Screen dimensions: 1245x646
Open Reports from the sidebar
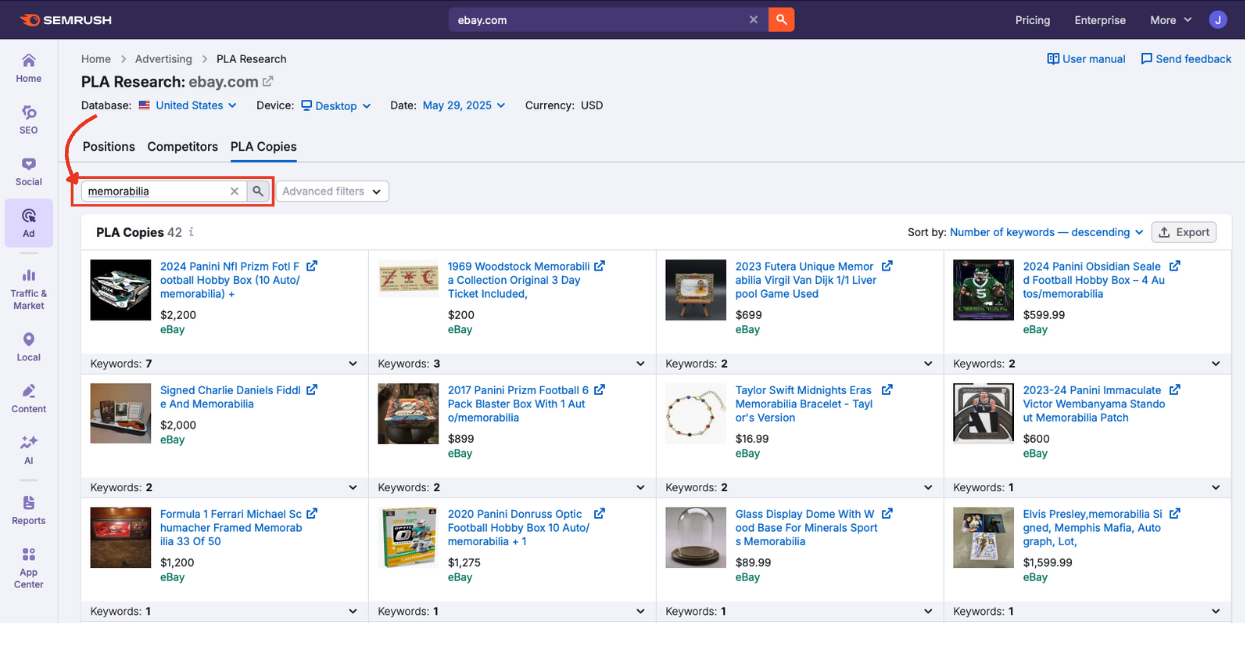(28, 510)
